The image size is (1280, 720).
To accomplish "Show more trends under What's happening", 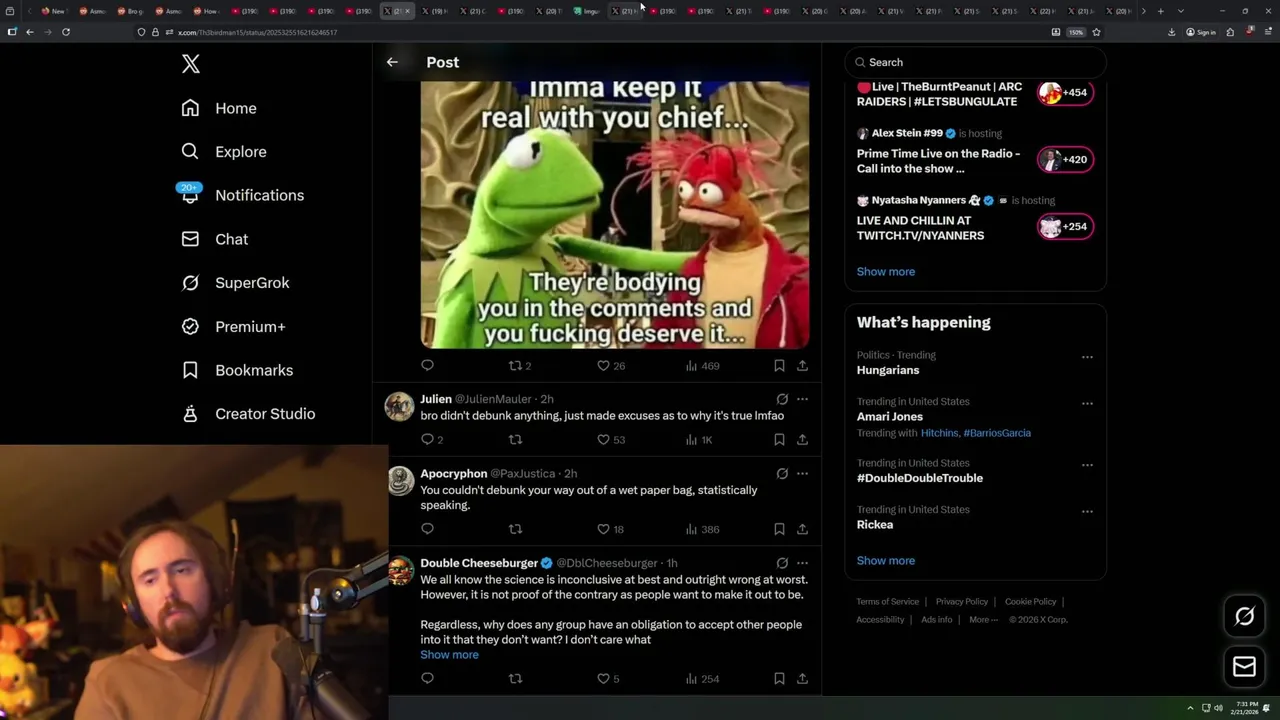I will coord(885,561).
